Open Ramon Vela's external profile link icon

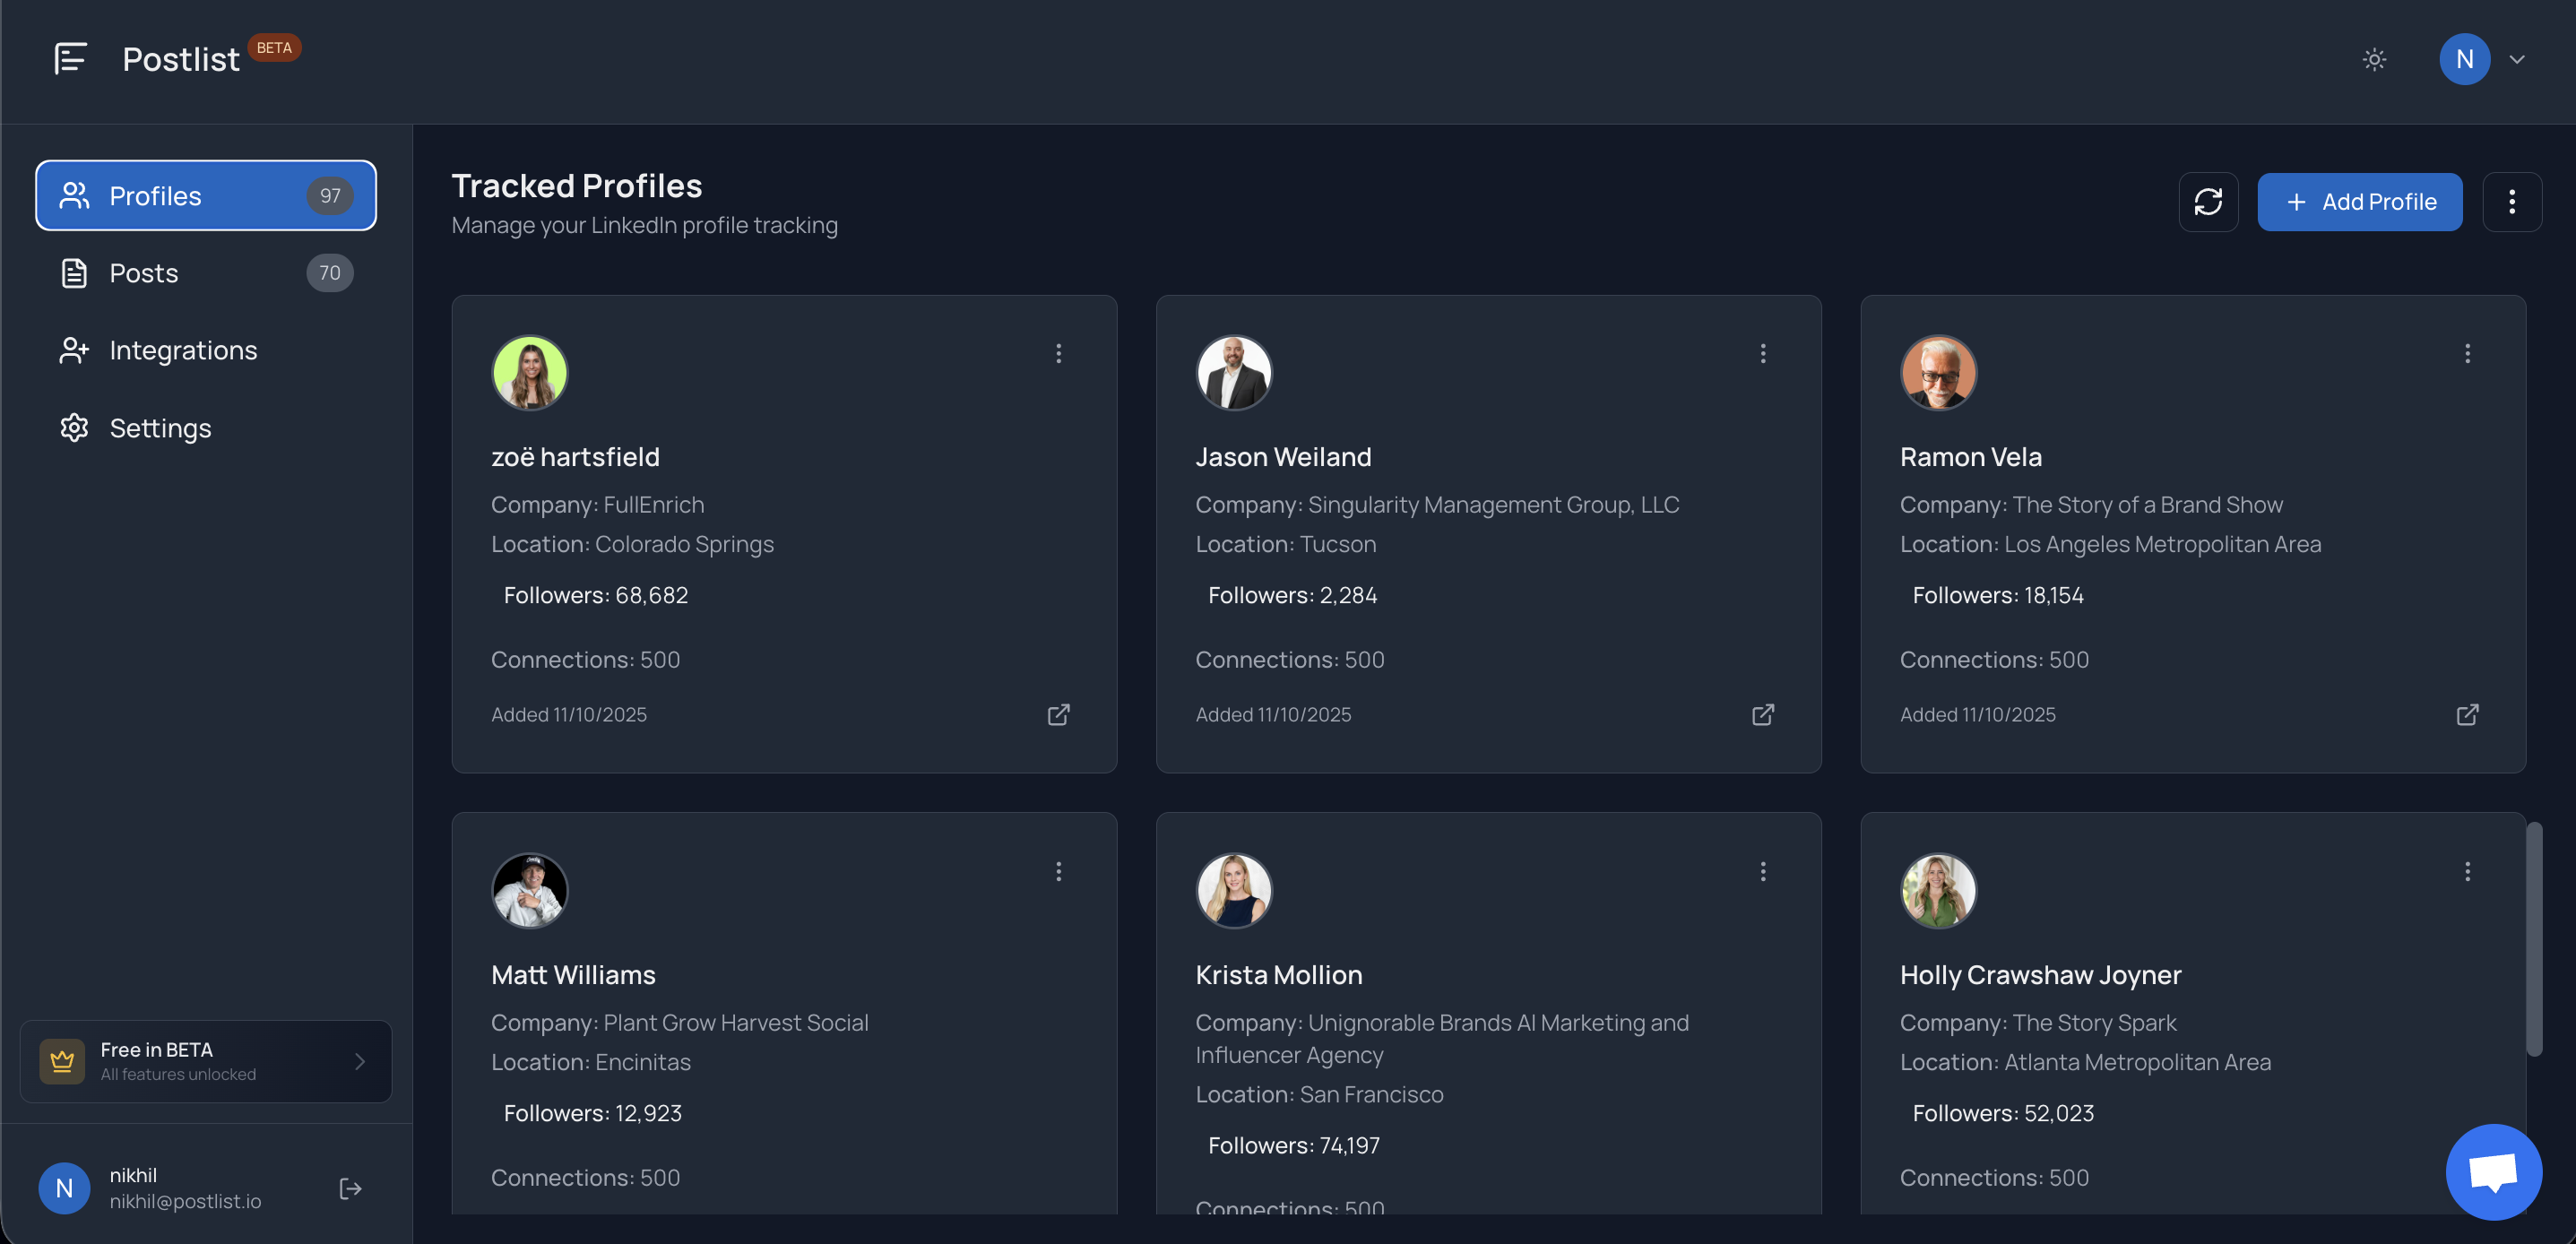pos(2467,714)
